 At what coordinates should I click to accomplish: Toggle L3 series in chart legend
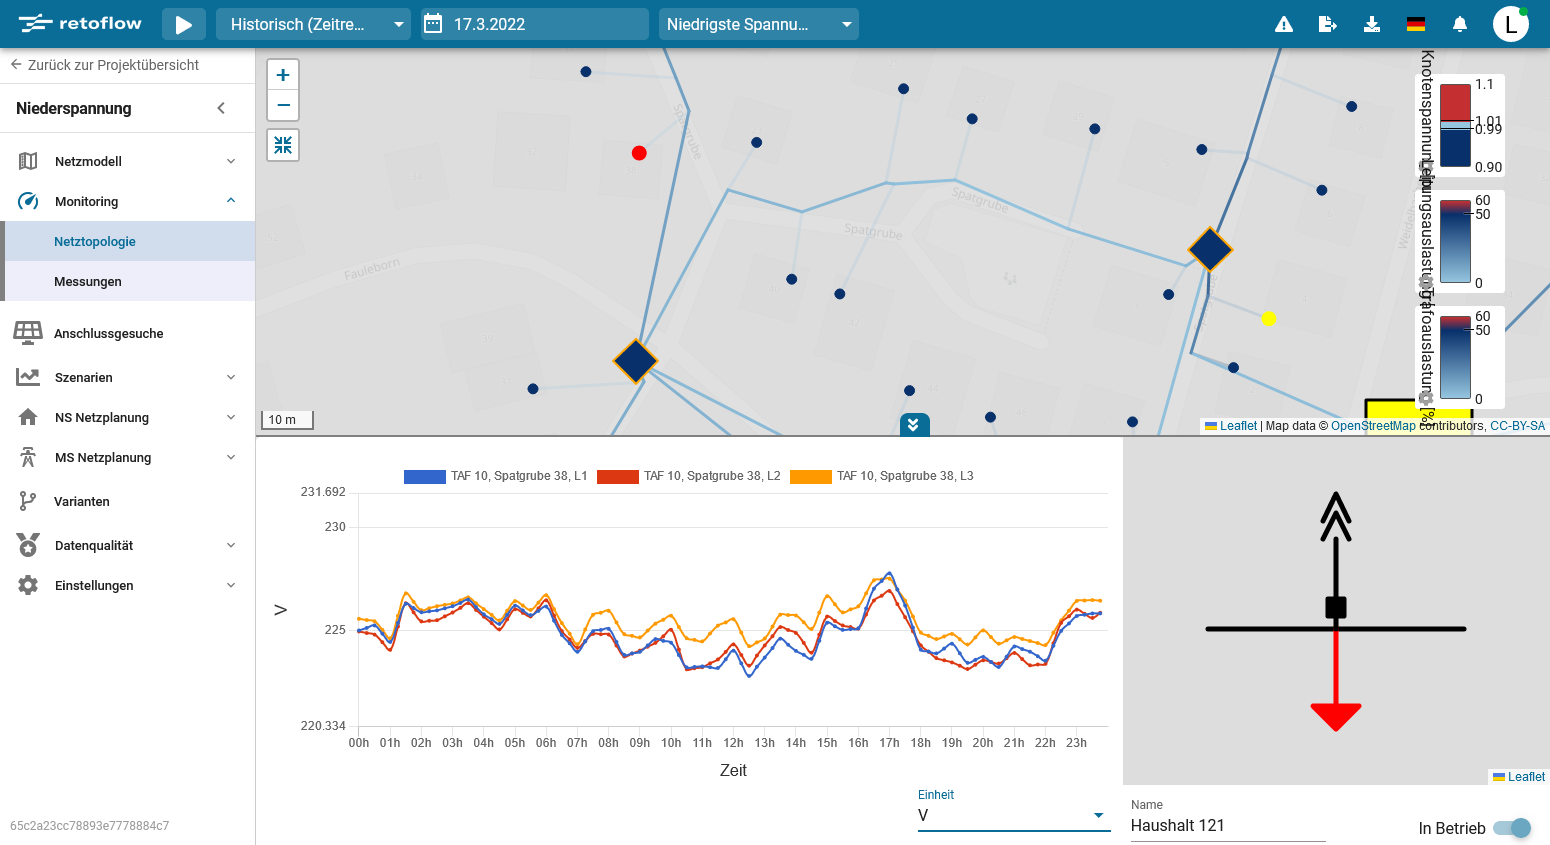coord(881,476)
